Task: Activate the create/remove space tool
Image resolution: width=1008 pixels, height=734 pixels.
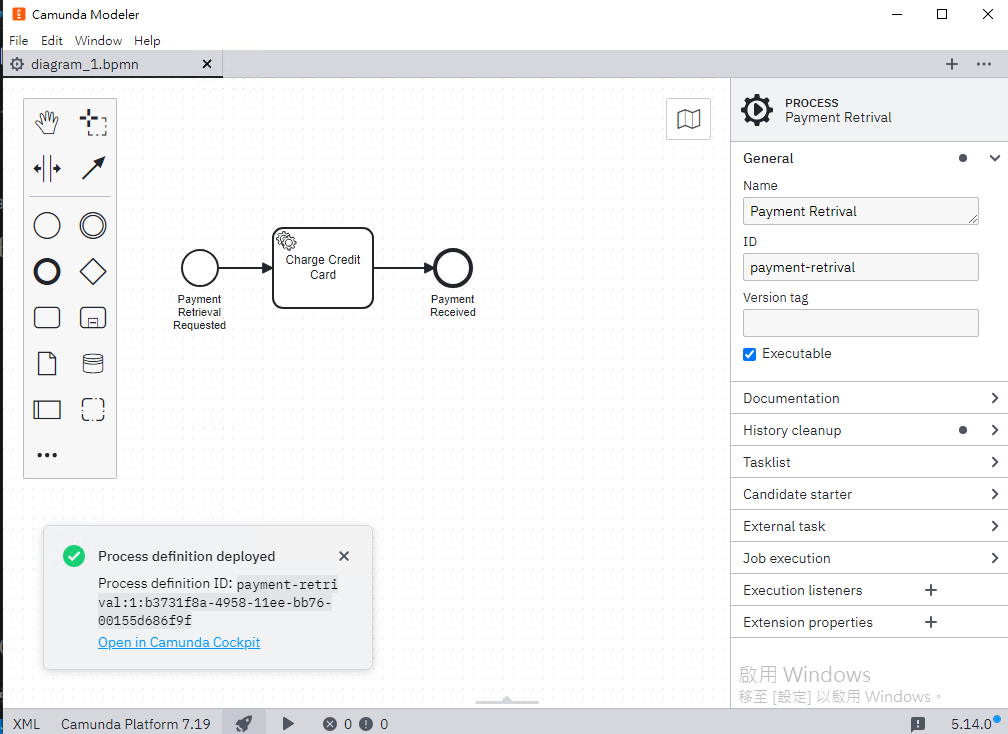Action: point(47,169)
